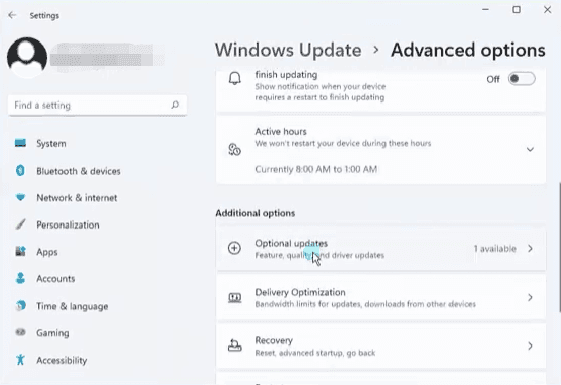Click the '1 available' text
This screenshot has height=385, width=561.
coord(495,249)
